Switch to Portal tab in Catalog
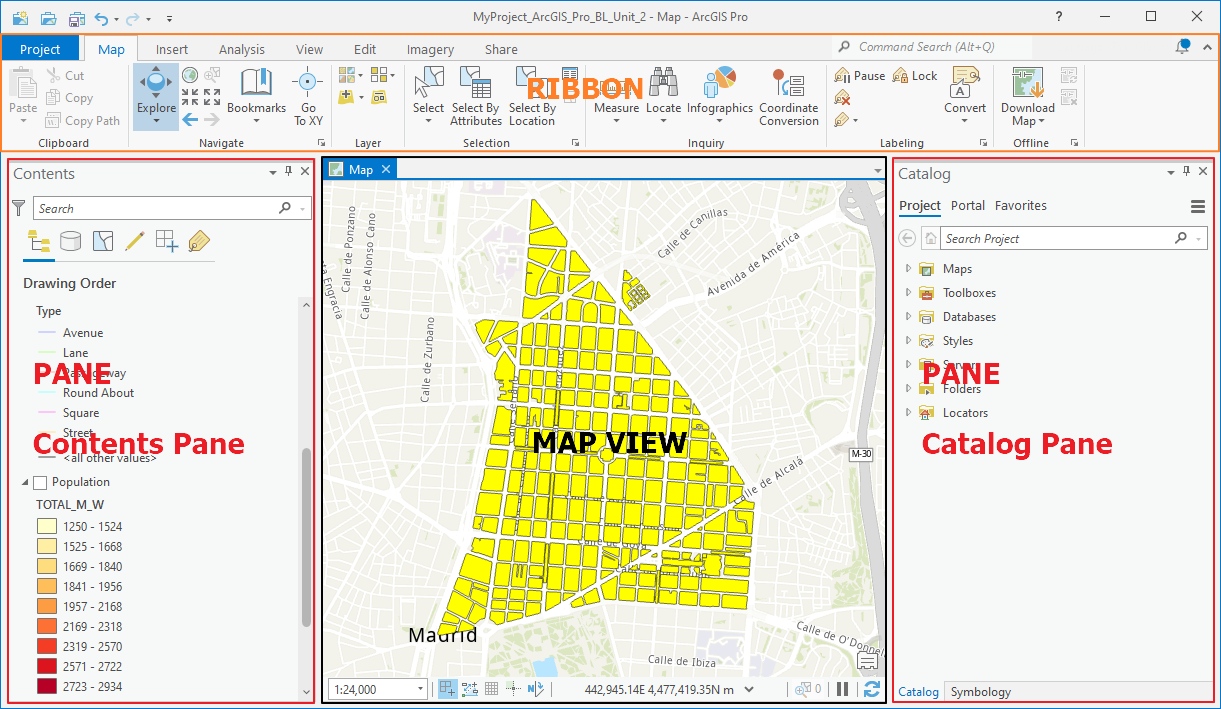1221x709 pixels. [968, 205]
